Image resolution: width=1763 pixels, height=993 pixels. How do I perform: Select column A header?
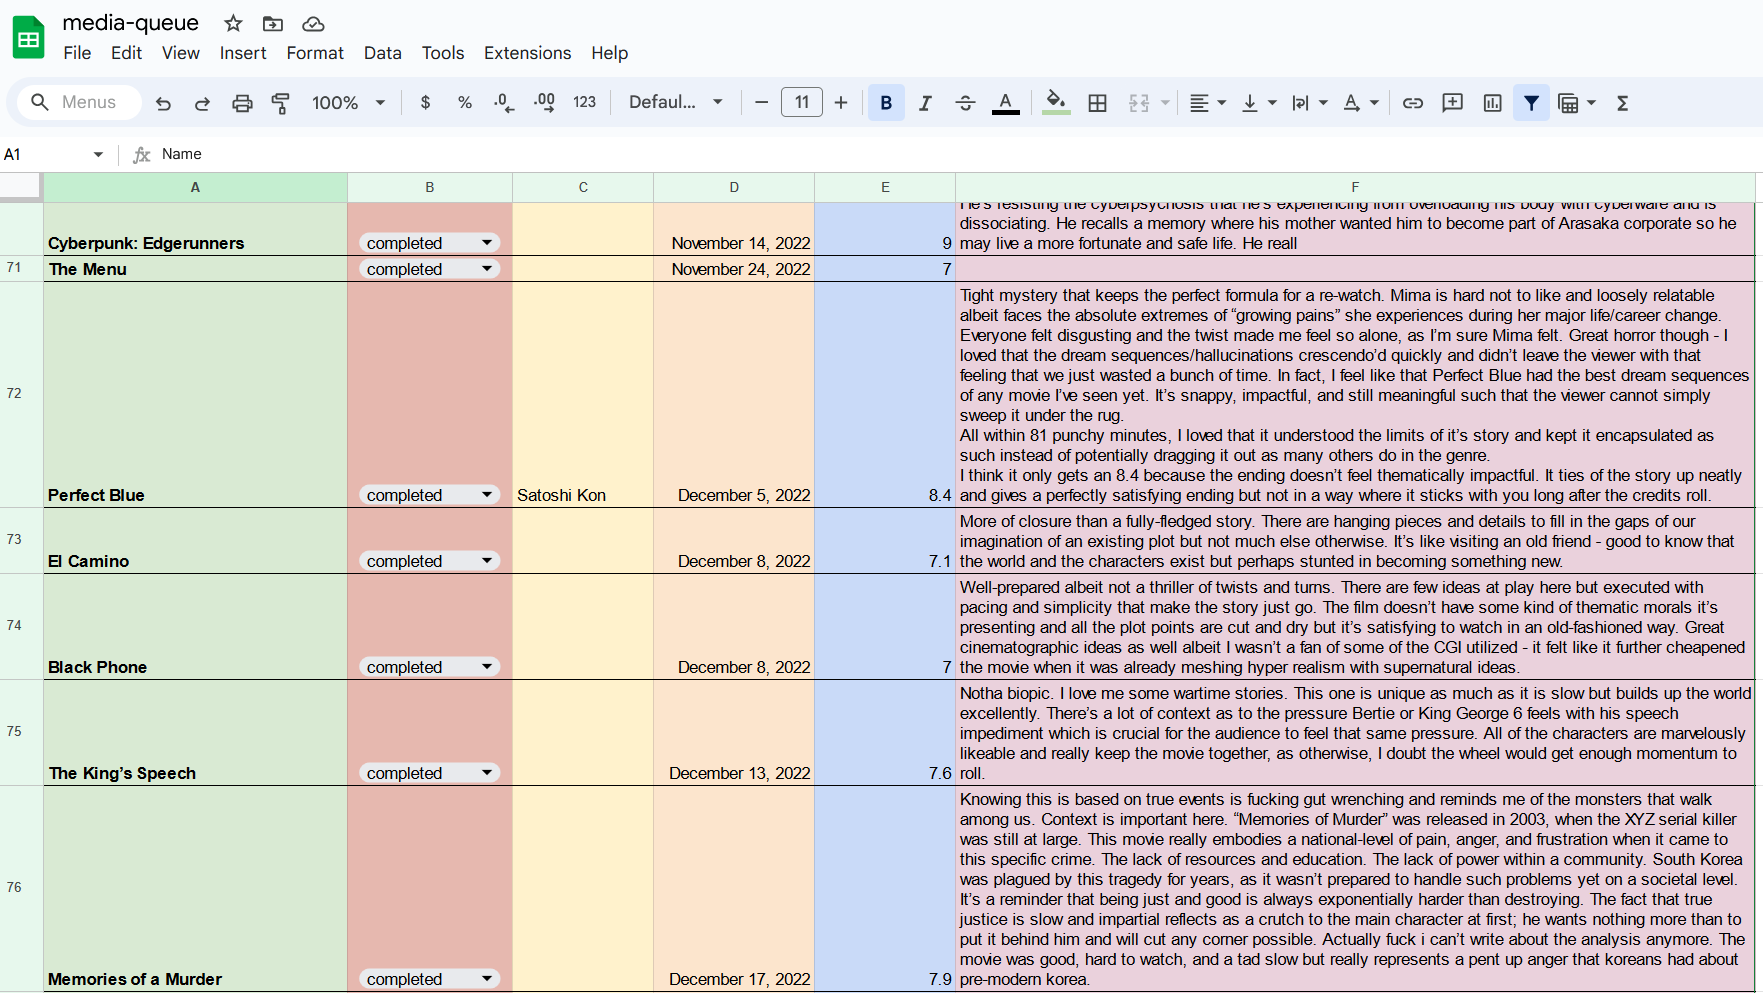click(195, 187)
